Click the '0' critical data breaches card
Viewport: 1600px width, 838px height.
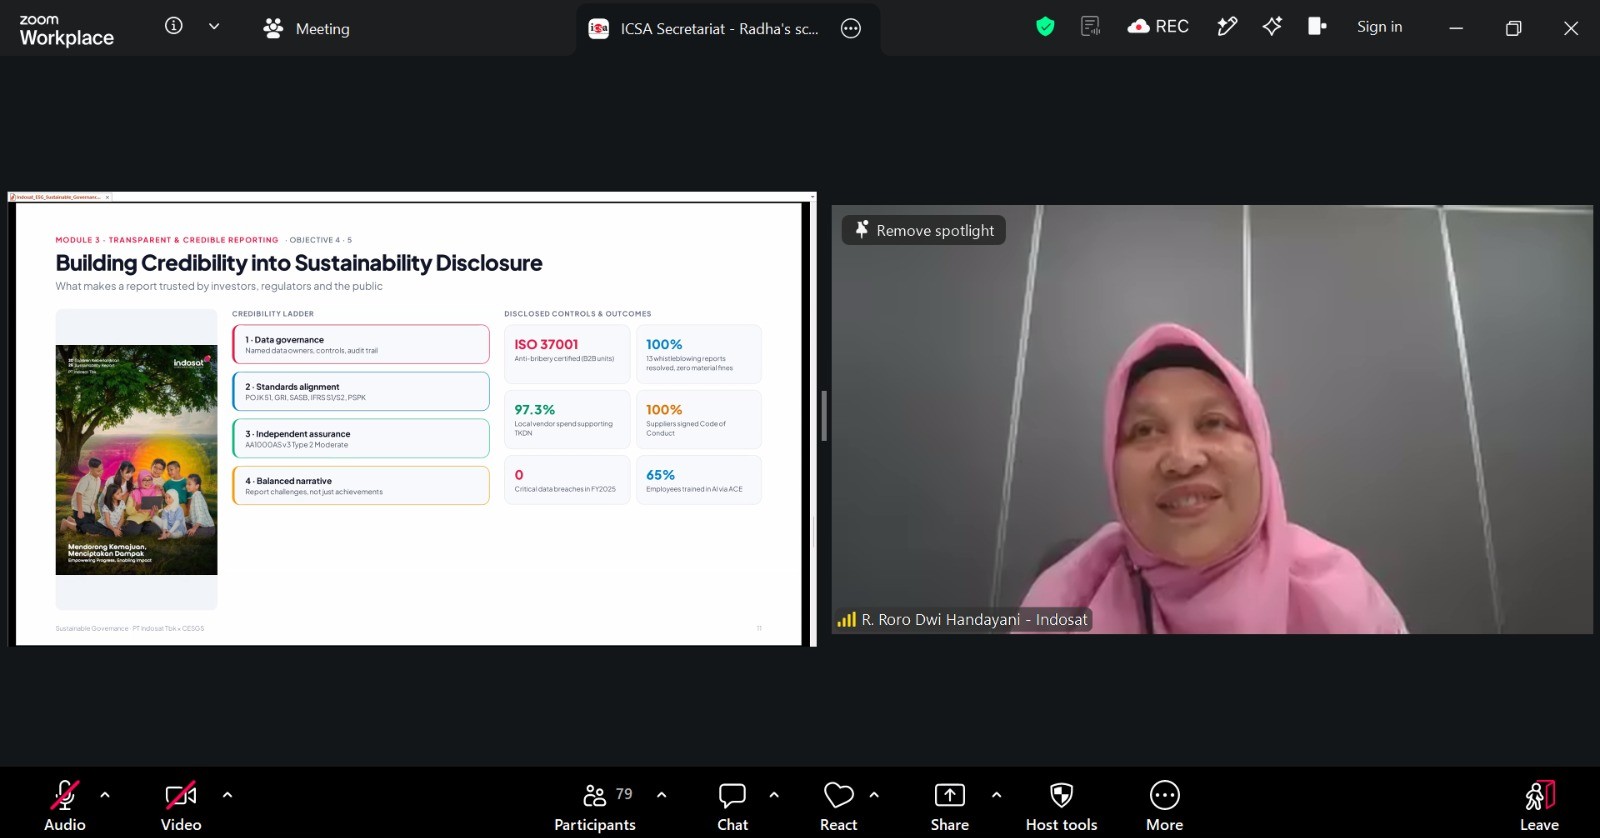click(x=567, y=480)
